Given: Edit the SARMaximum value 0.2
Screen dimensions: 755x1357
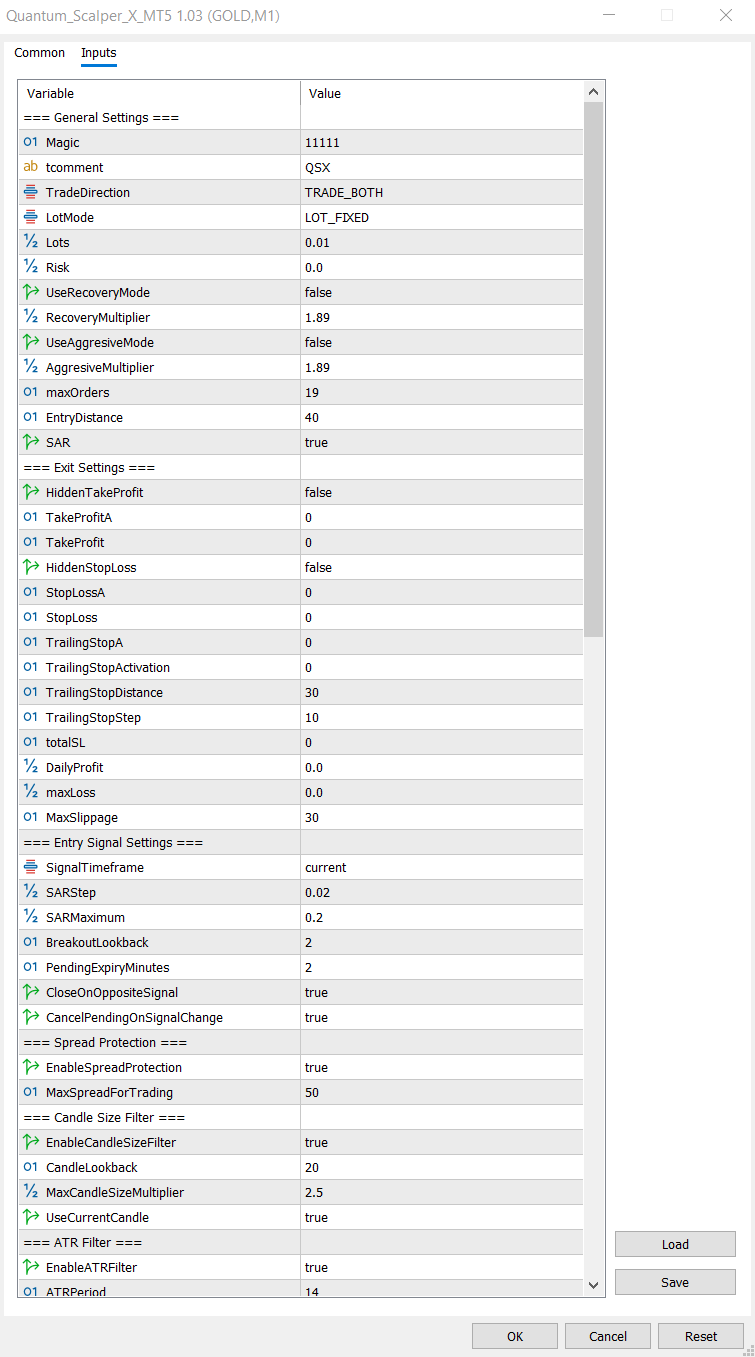Looking at the screenshot, I should pos(442,918).
